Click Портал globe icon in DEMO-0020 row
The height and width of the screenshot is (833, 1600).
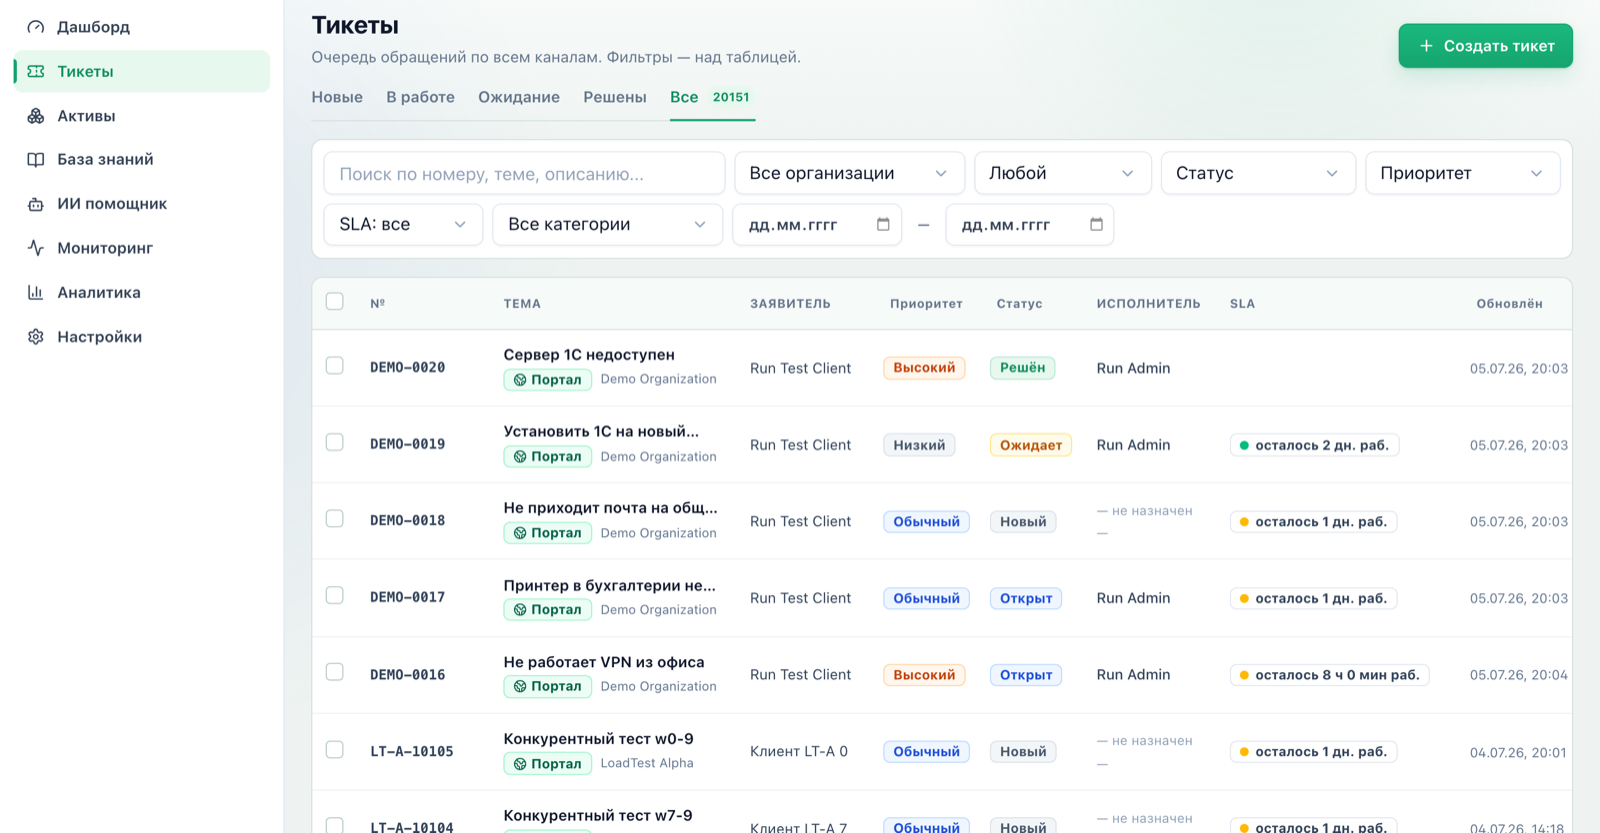tap(520, 380)
